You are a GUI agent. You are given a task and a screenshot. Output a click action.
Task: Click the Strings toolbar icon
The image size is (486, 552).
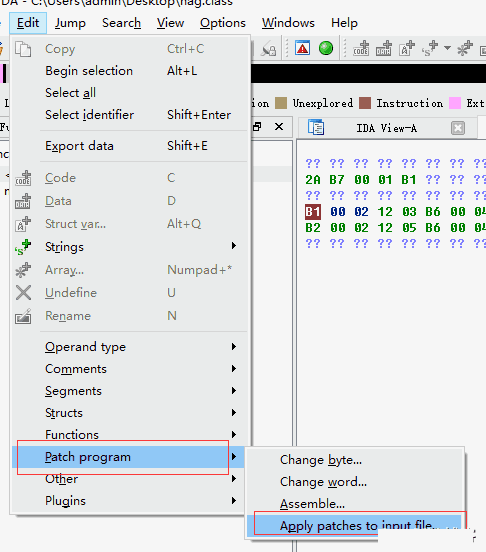(430, 48)
